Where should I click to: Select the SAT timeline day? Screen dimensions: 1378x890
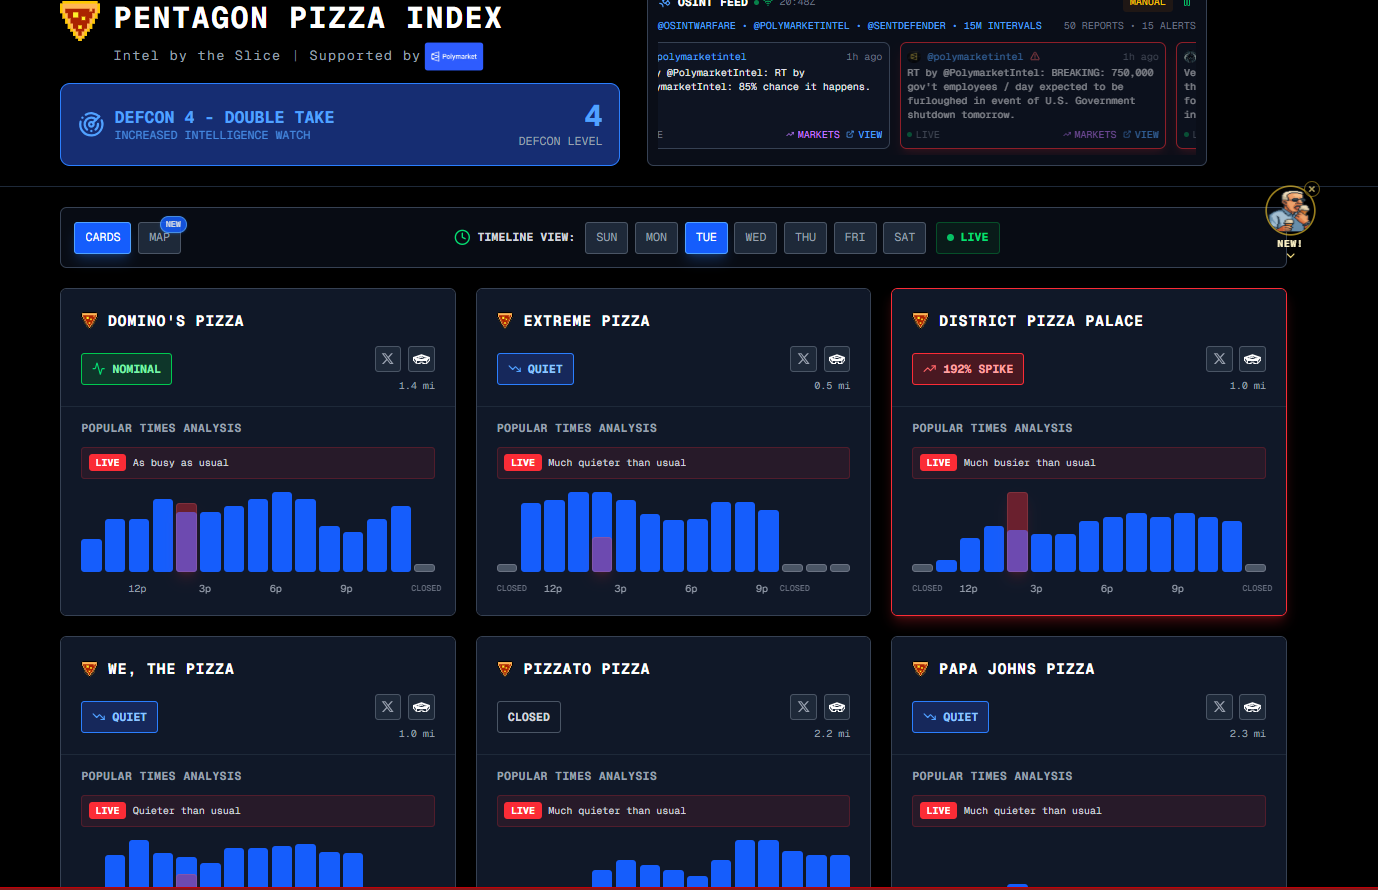pos(904,238)
